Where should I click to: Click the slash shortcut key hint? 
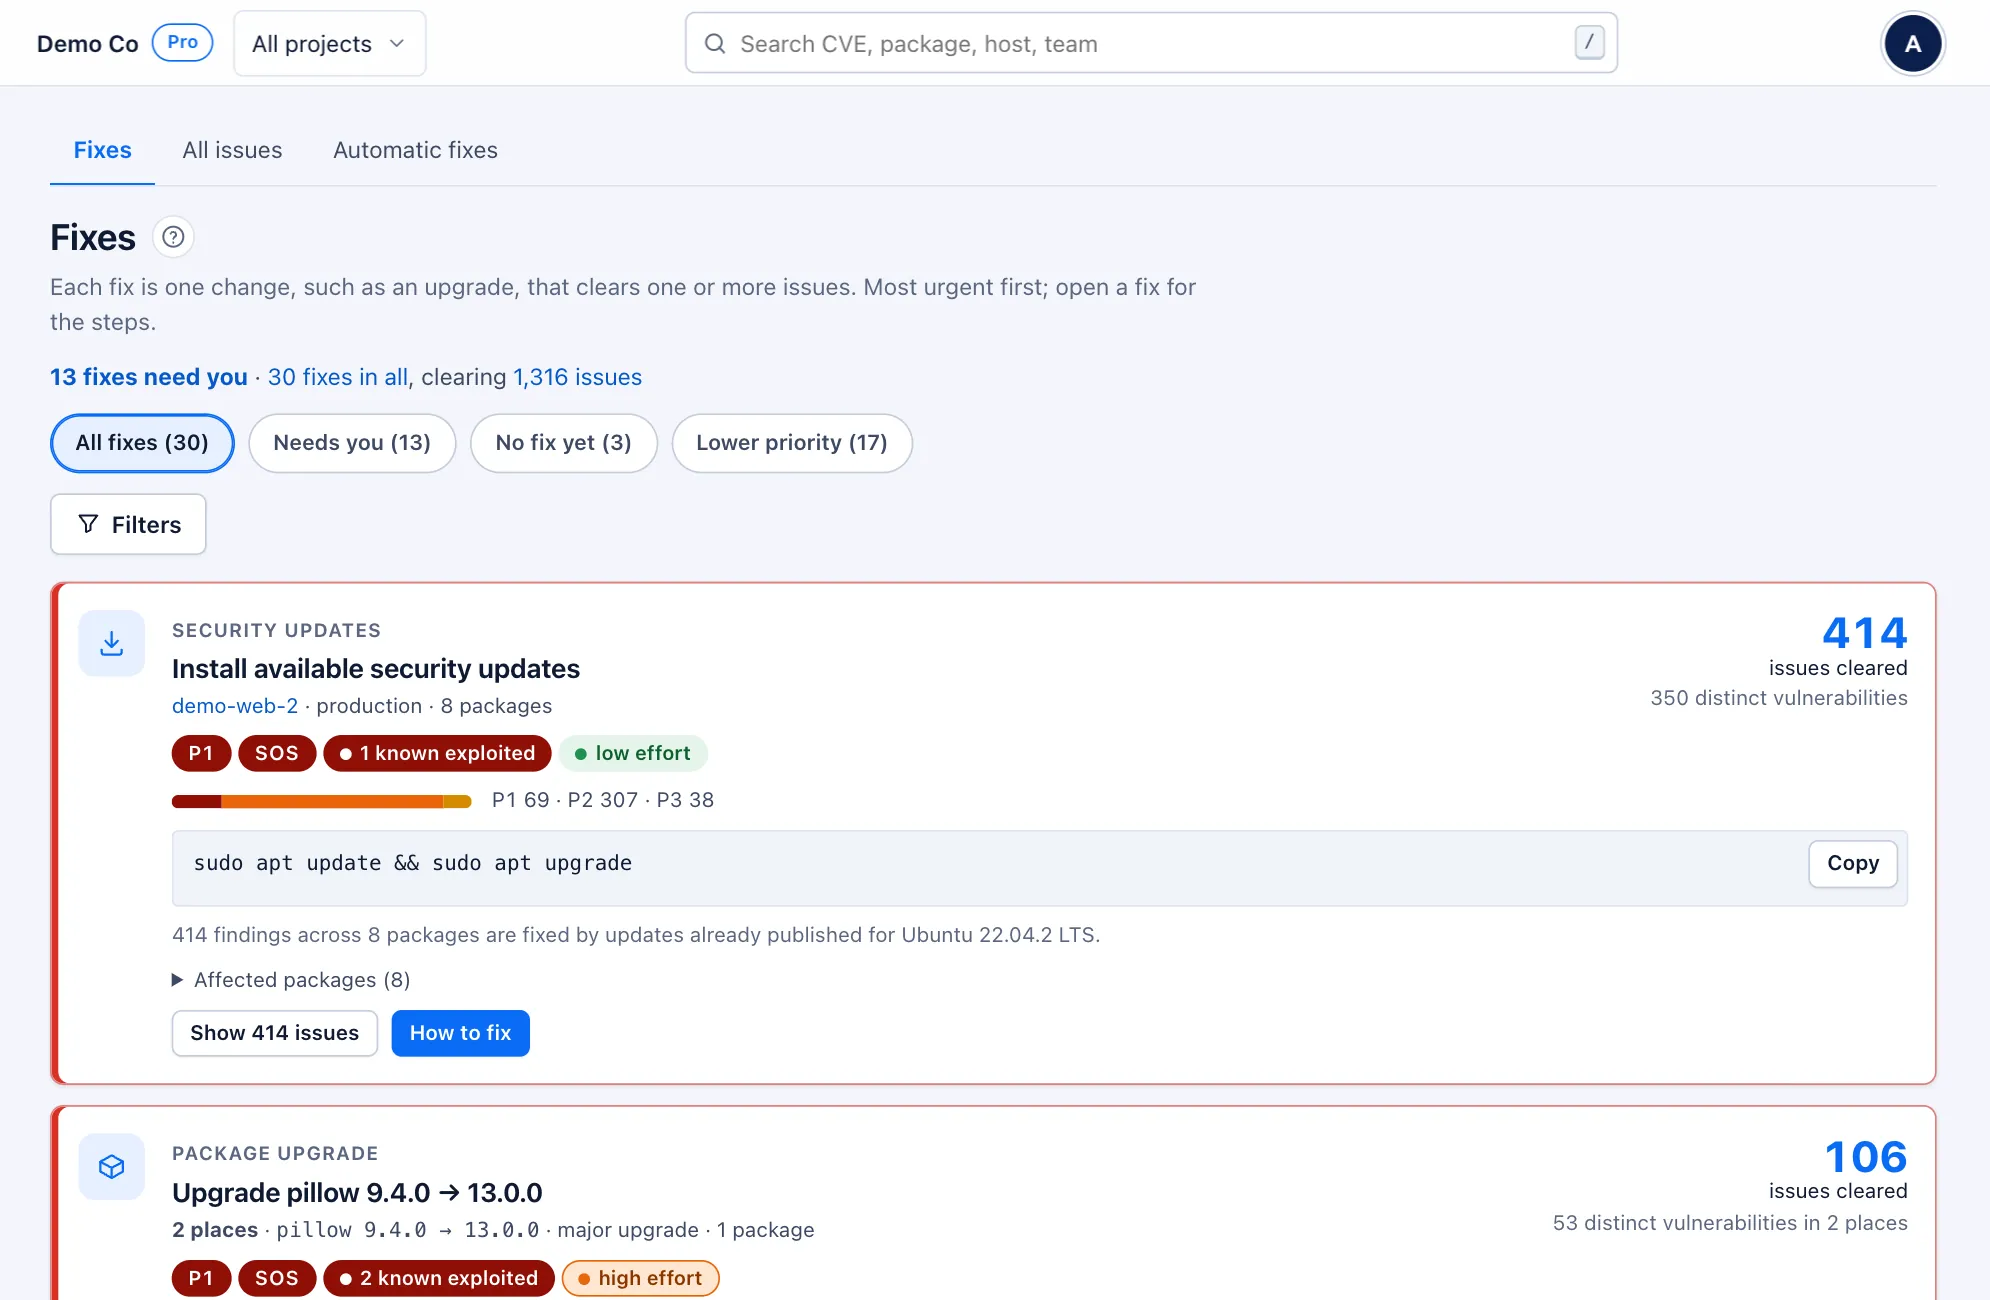1589,42
